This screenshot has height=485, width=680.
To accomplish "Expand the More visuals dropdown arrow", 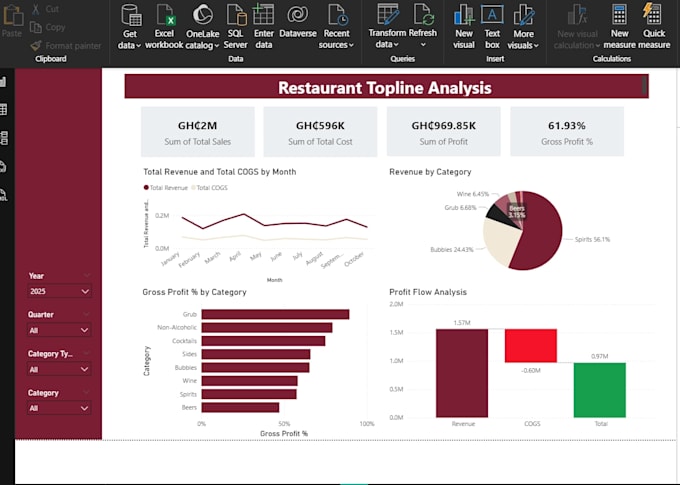I will pos(536,46).
